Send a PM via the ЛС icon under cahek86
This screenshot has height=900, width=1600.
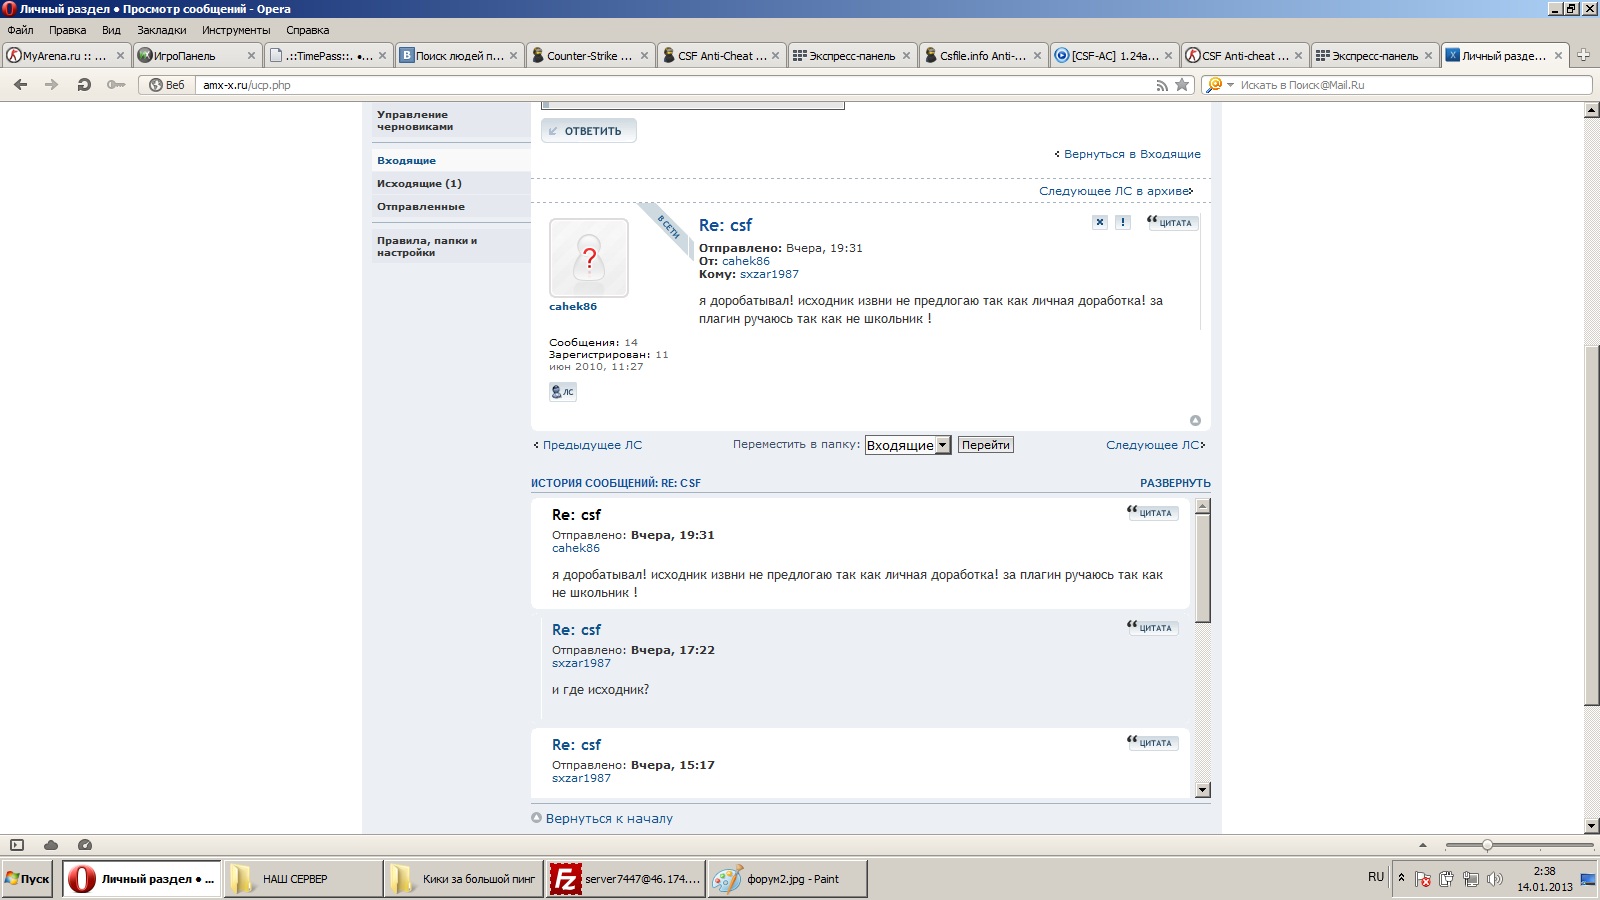tap(563, 392)
